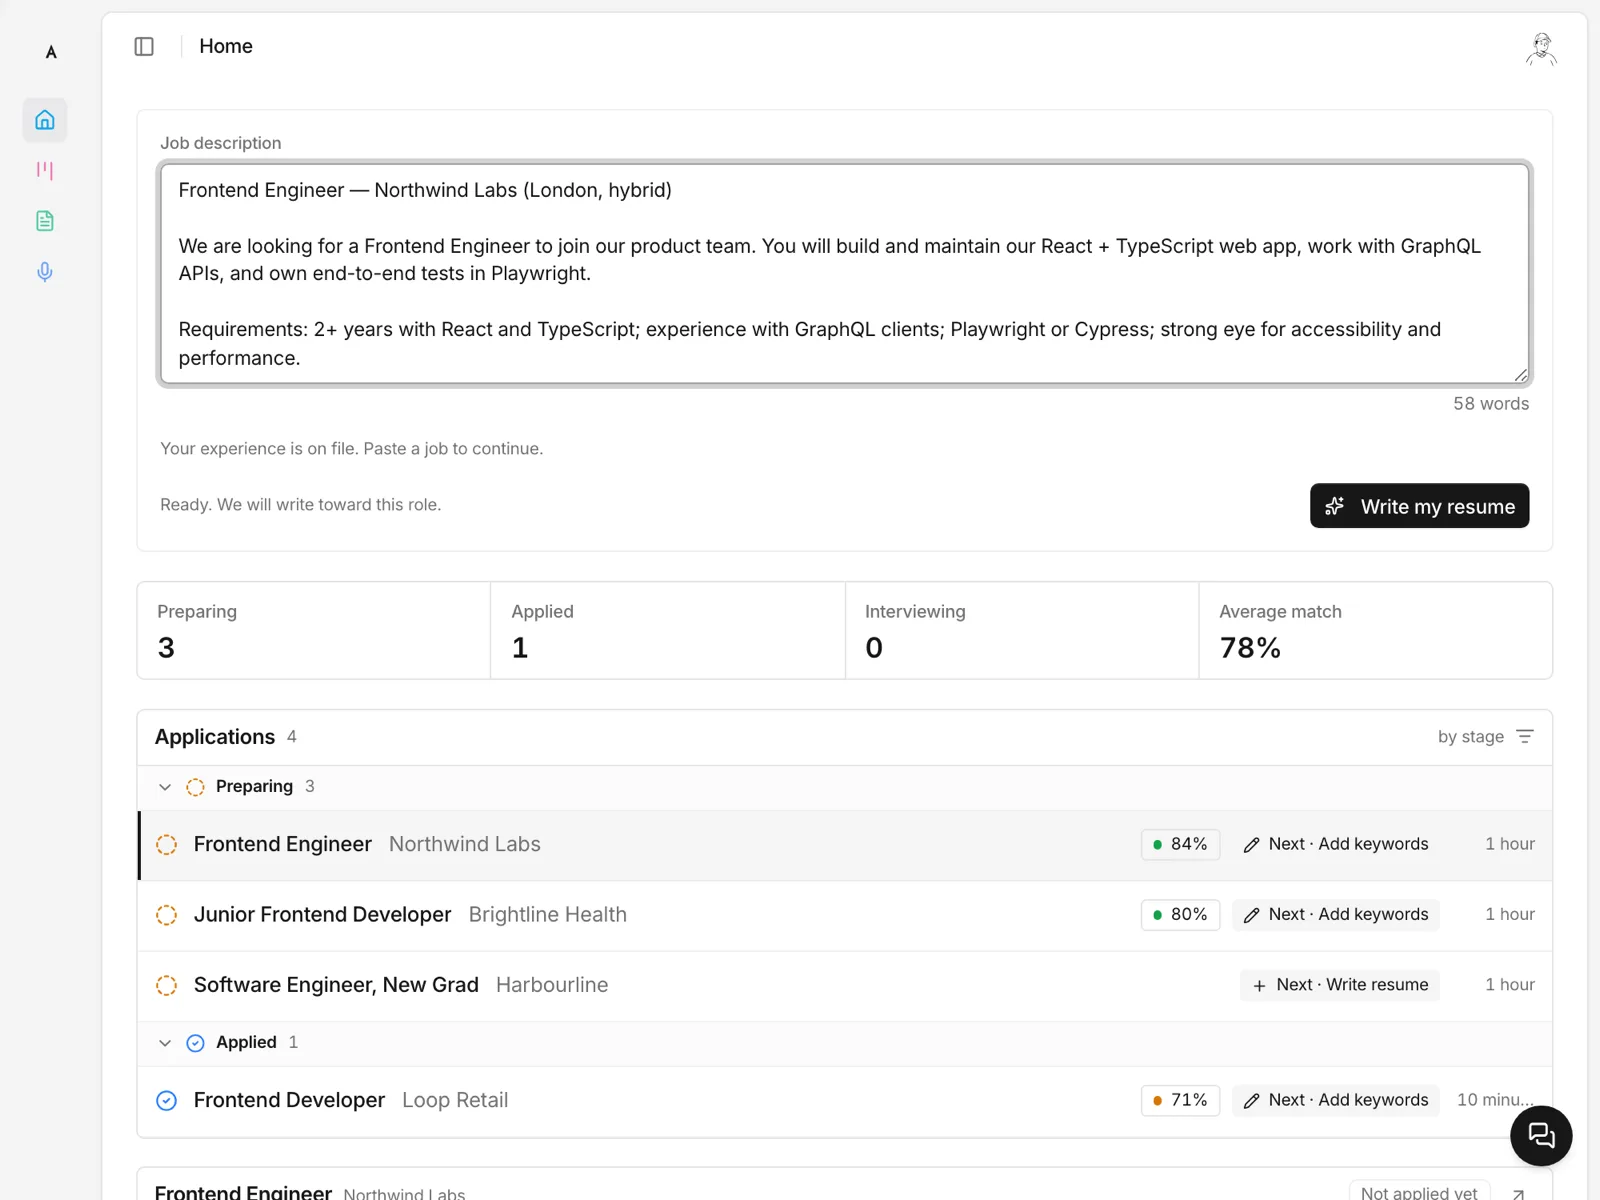This screenshot has height=1200, width=1600.
Task: Collapse the Preparing group chevron
Action: [x=165, y=787]
